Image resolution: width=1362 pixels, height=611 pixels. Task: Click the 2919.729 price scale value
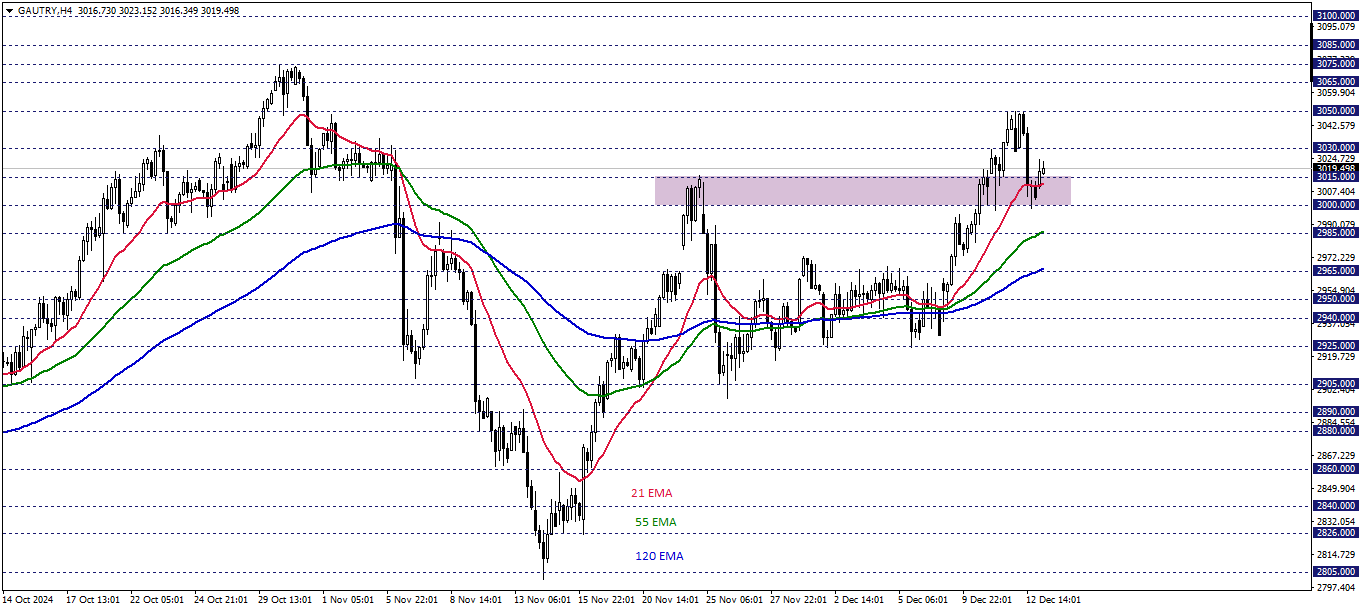(1336, 357)
